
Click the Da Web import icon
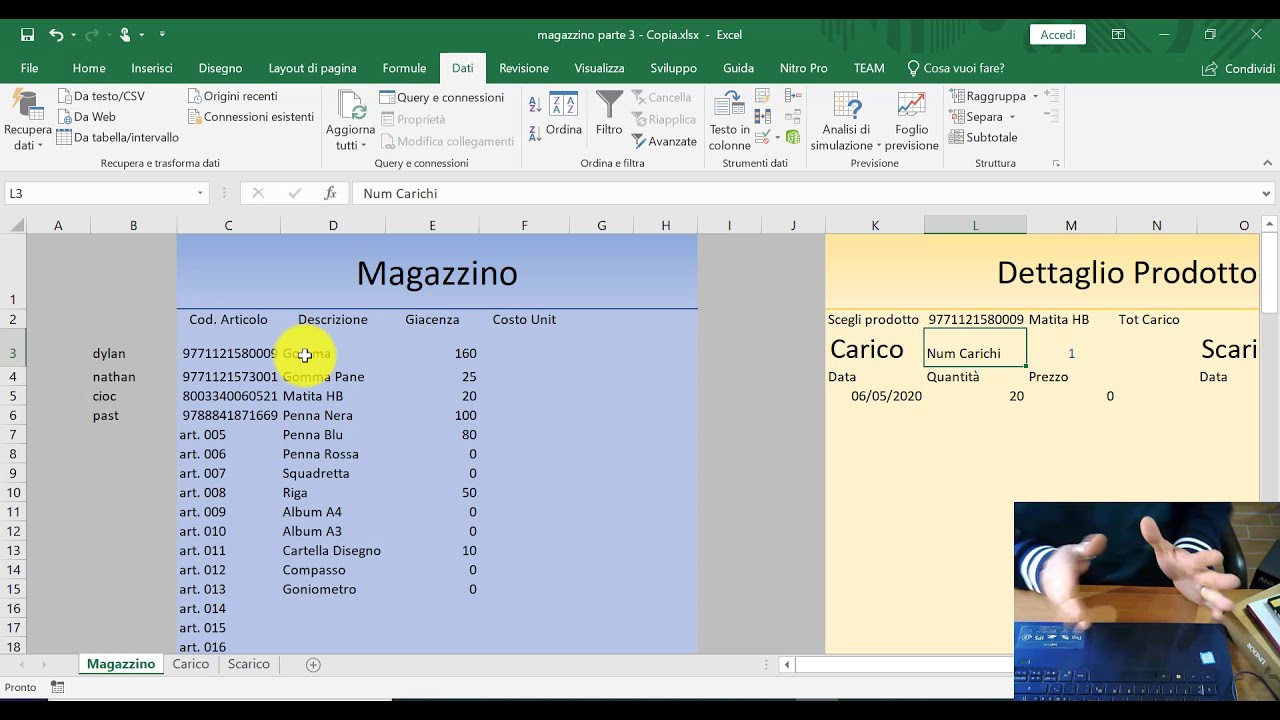coord(66,117)
